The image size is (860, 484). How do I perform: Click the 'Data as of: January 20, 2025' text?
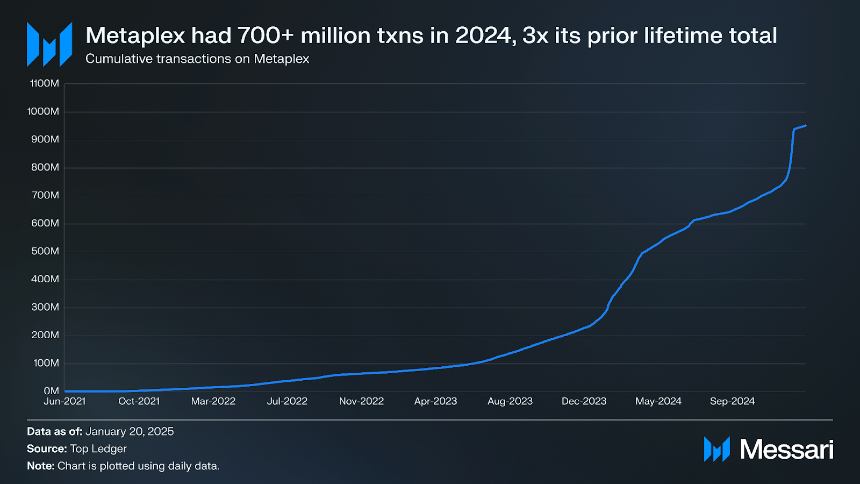(x=100, y=431)
